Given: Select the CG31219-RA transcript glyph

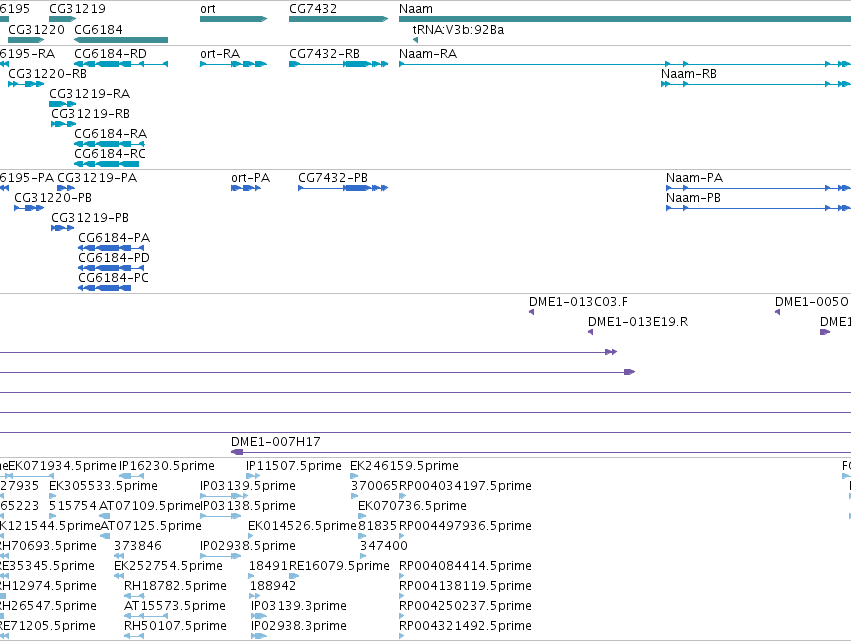Looking at the screenshot, I should (x=62, y=104).
